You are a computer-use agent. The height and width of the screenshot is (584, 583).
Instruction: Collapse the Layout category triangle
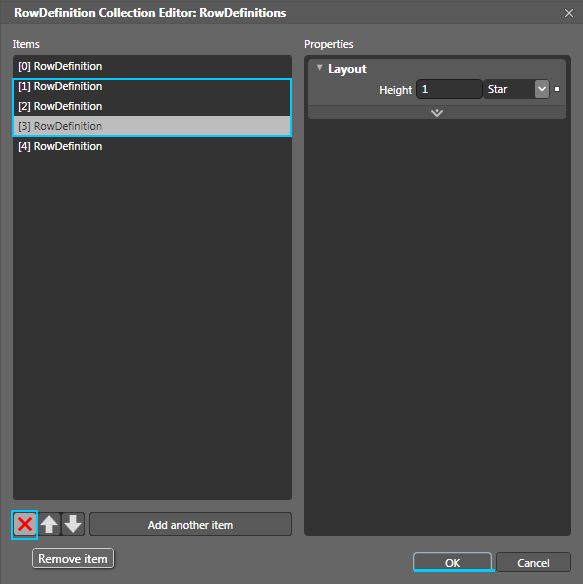[x=319, y=67]
